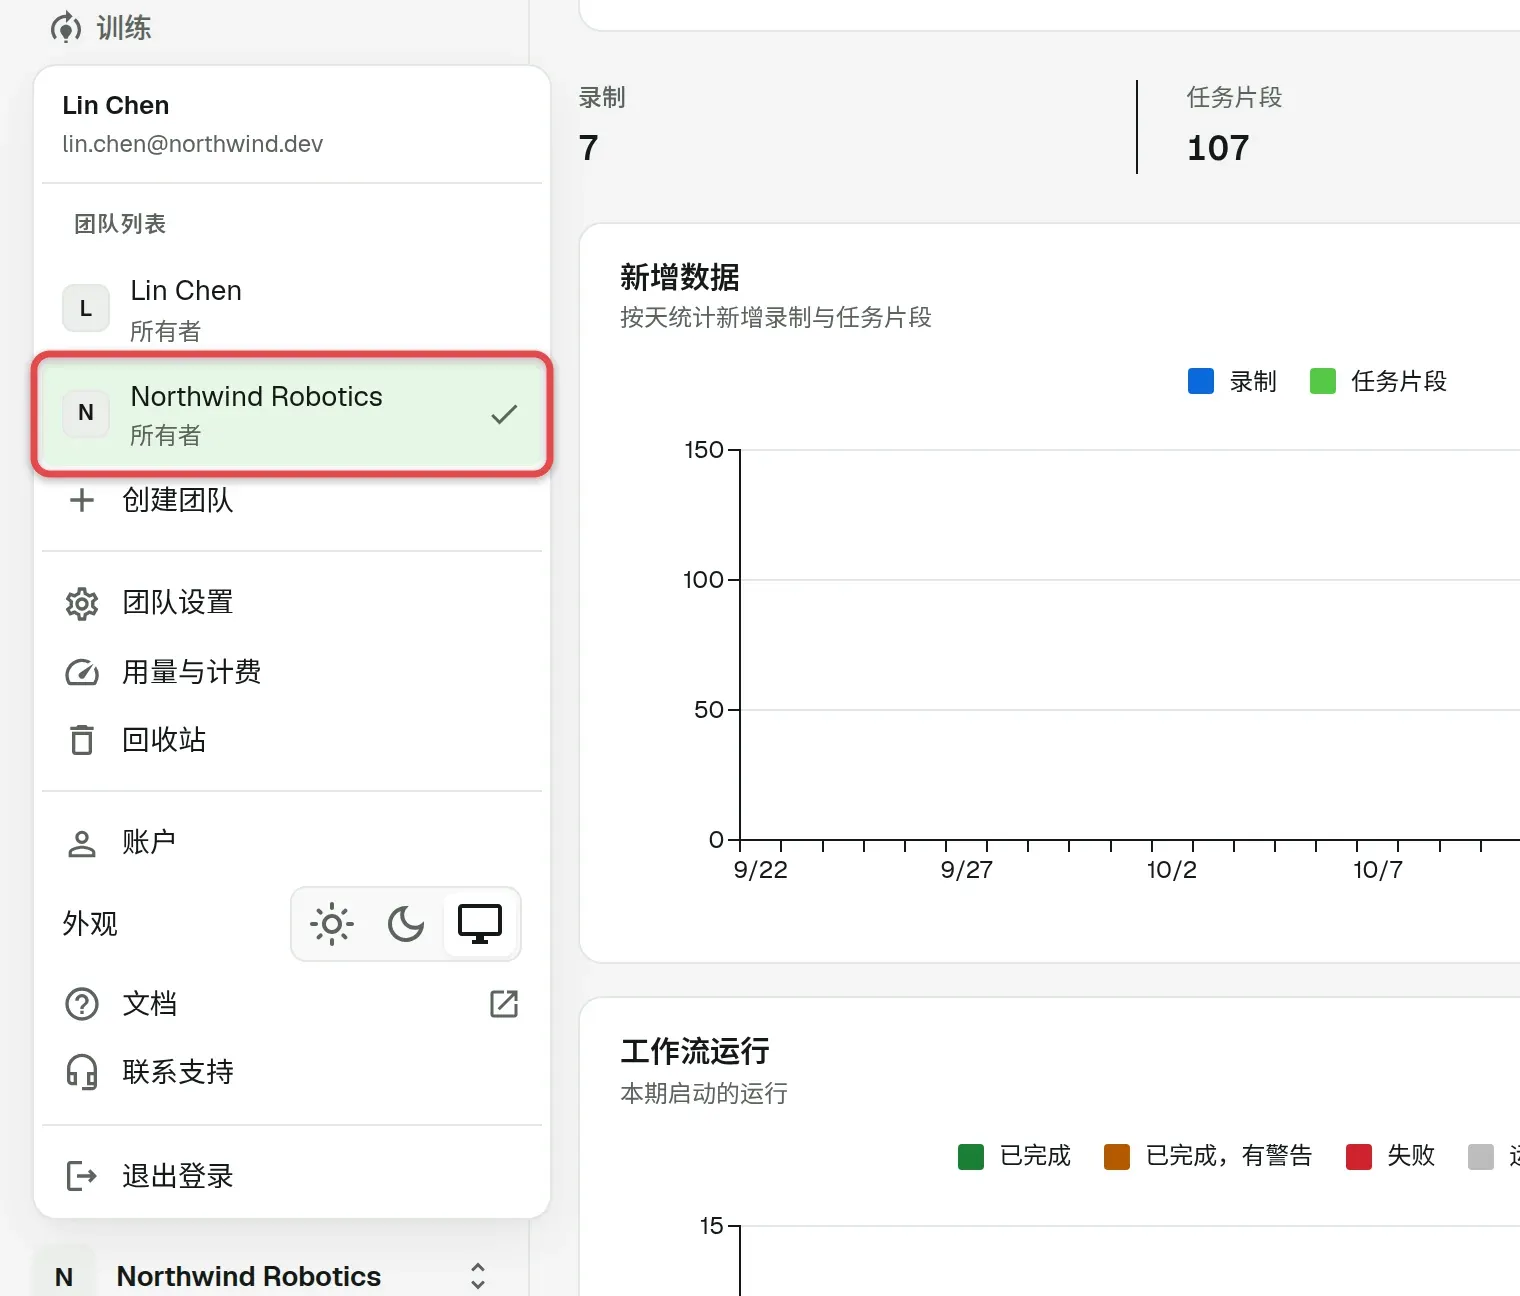Viewport: 1520px width, 1296px height.
Task: Click the headset icon beside 联系支持
Action: (82, 1072)
